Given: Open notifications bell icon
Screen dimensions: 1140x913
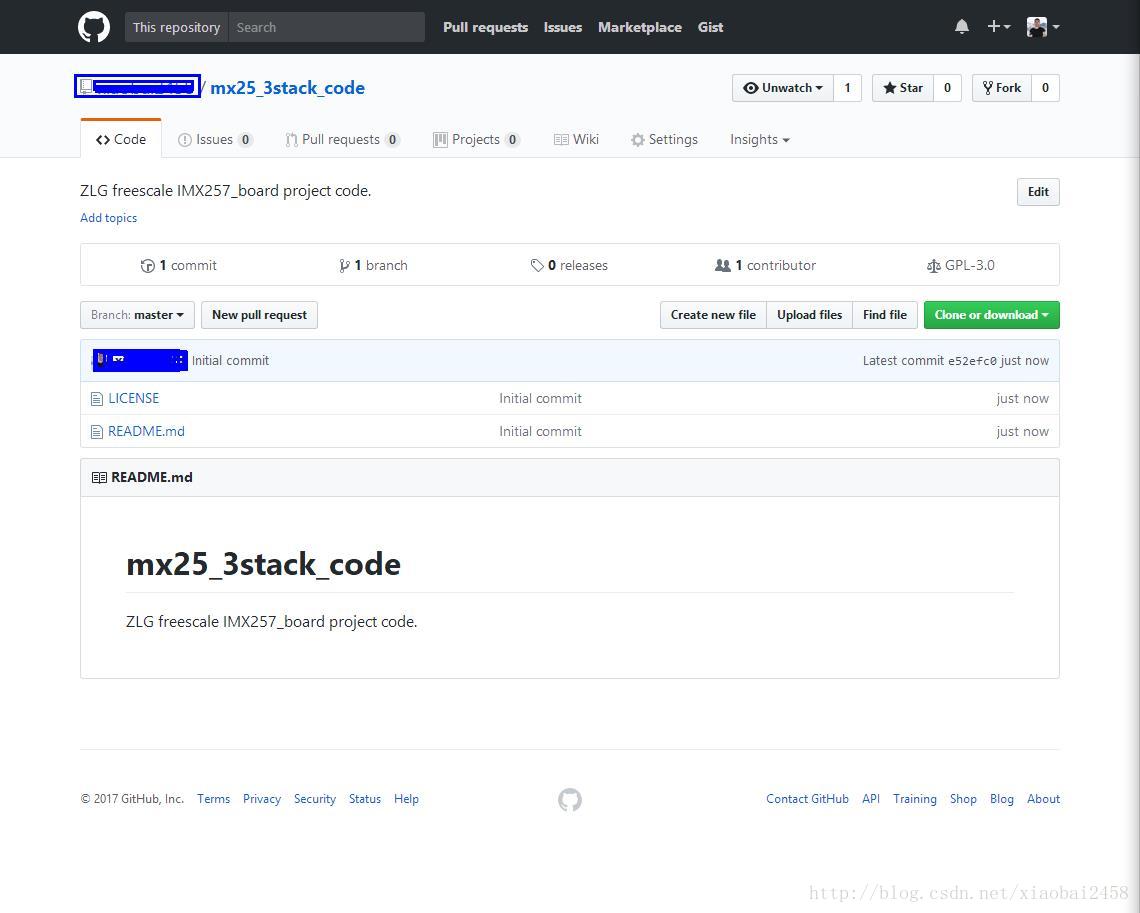Looking at the screenshot, I should click(x=962, y=27).
